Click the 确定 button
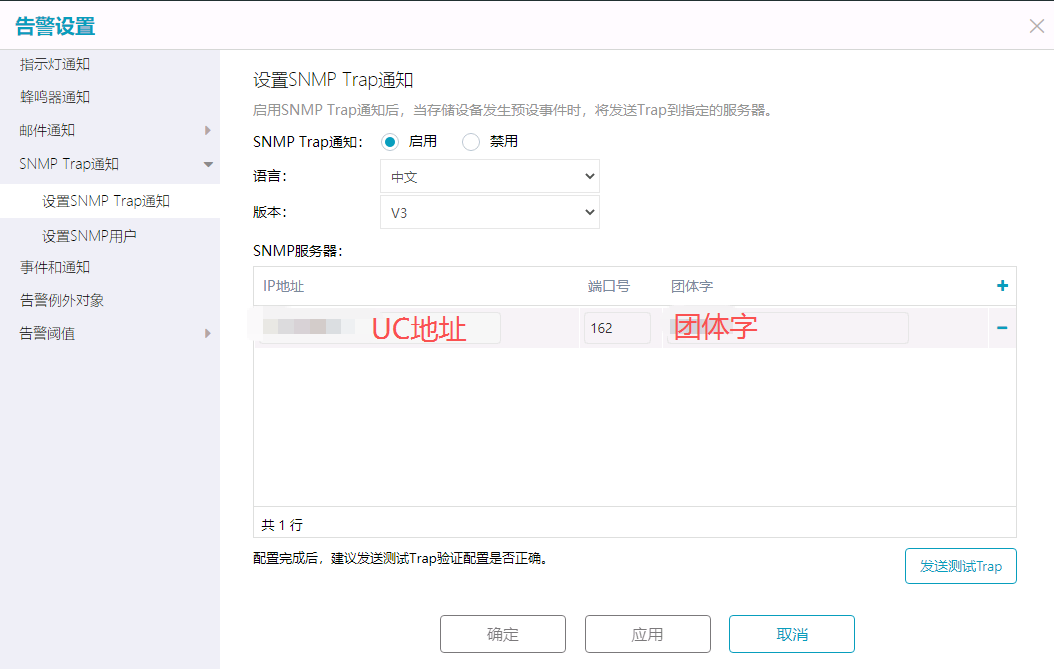This screenshot has height=669, width=1054. [503, 634]
